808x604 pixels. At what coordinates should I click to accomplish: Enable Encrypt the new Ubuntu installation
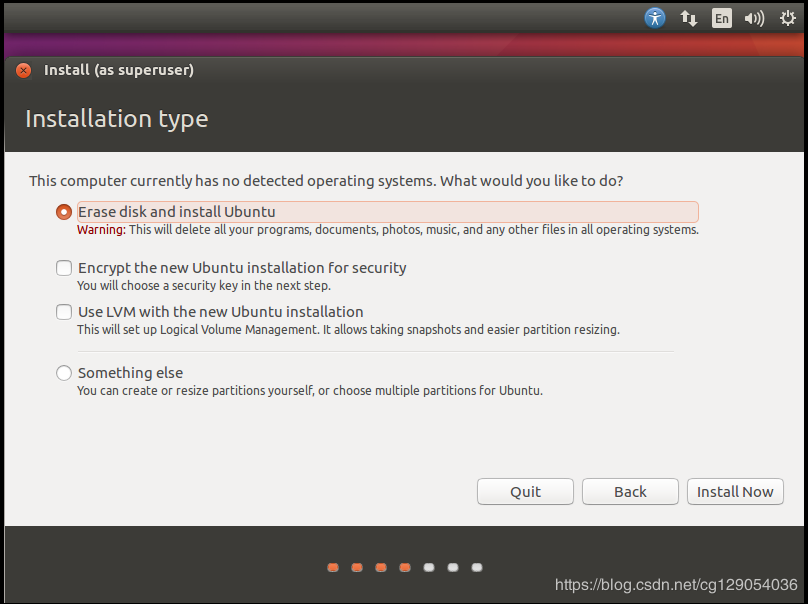pos(64,268)
